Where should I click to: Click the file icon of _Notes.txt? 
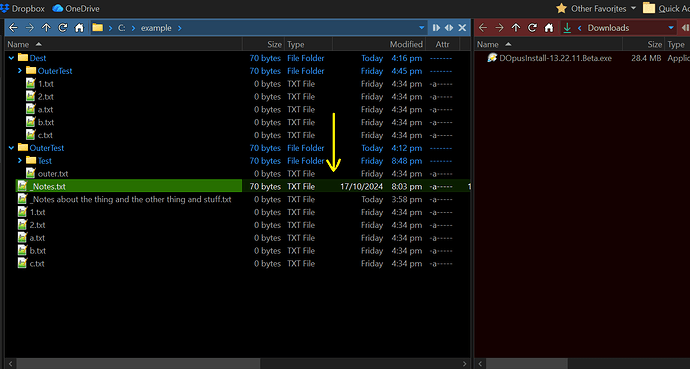tap(22, 186)
